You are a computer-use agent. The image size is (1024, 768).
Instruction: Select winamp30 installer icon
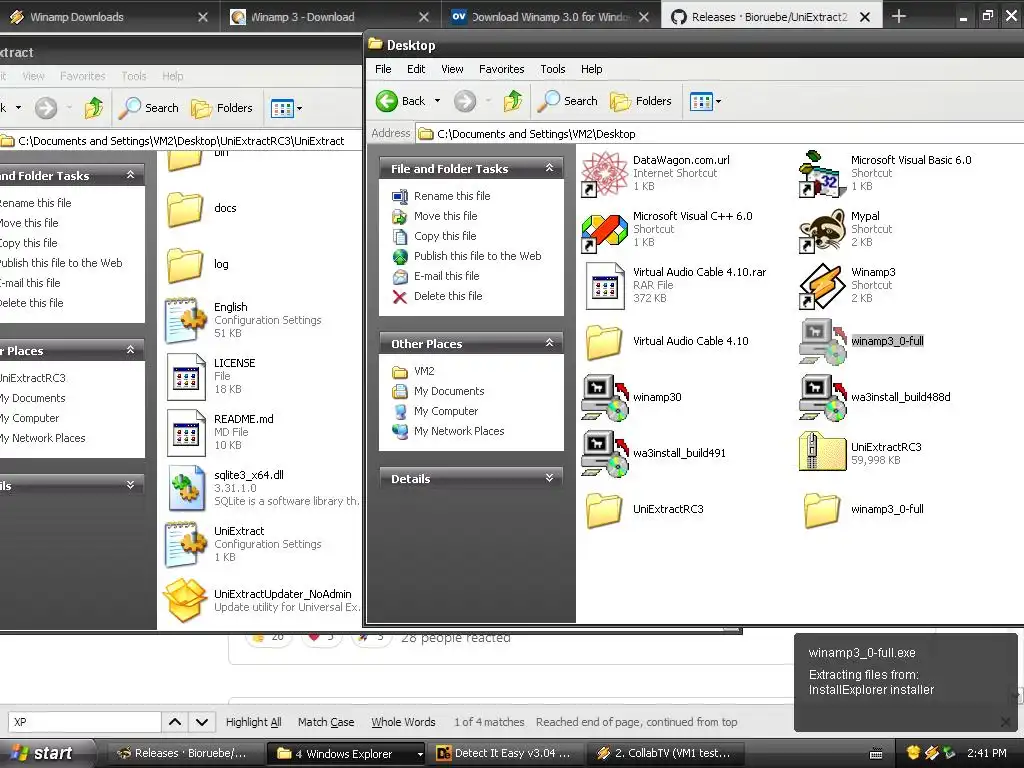coord(604,397)
